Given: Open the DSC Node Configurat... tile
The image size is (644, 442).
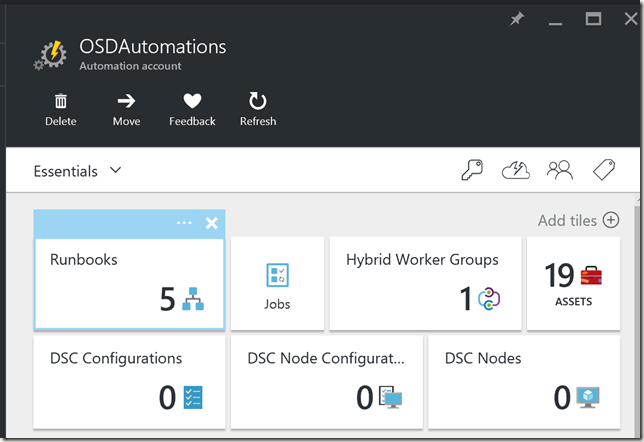Looking at the screenshot, I should coord(327,382).
